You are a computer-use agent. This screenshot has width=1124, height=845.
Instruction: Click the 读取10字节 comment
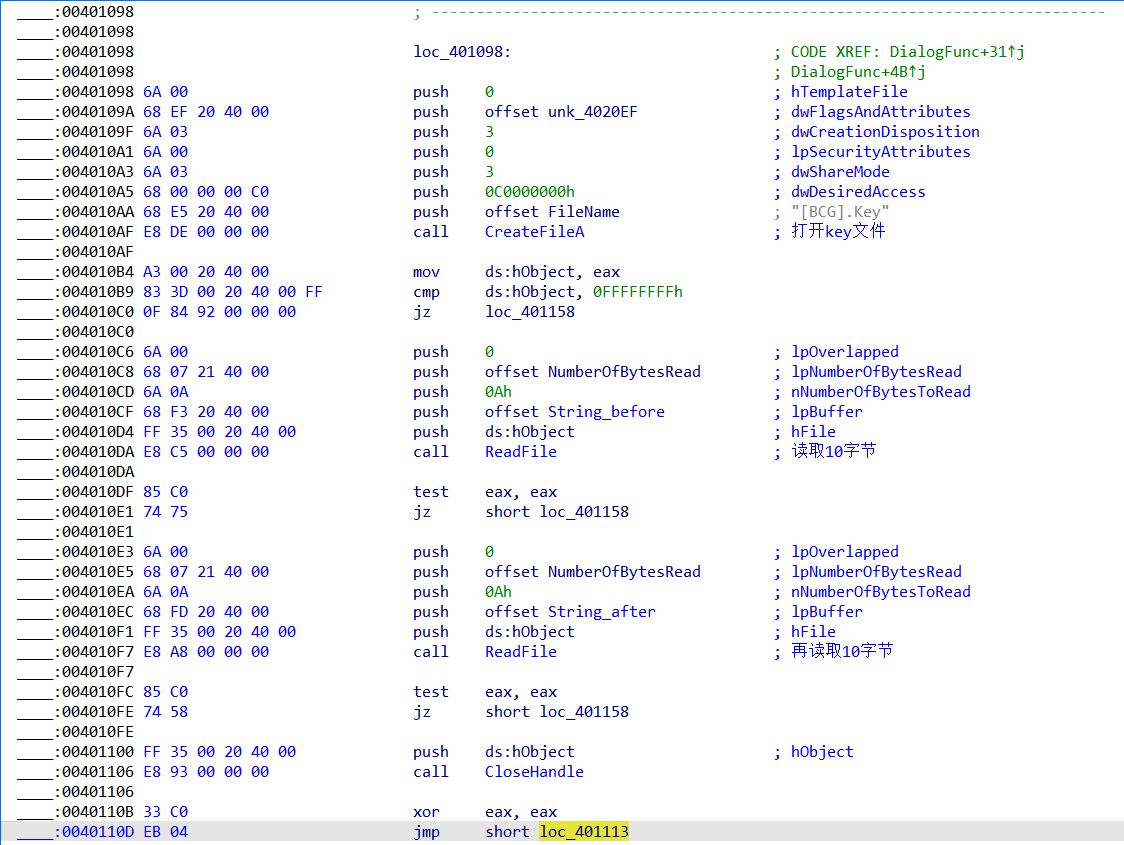click(x=833, y=451)
